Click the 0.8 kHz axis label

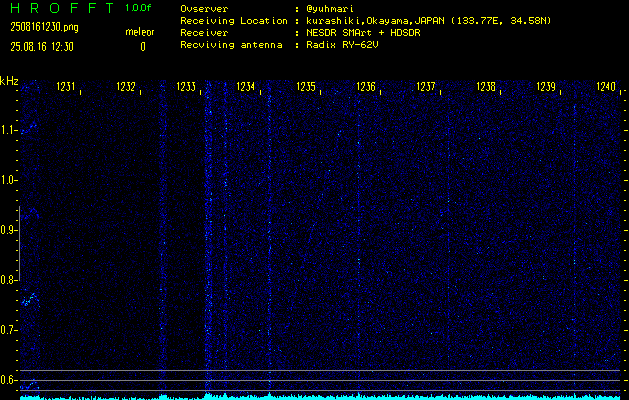coord(7,280)
